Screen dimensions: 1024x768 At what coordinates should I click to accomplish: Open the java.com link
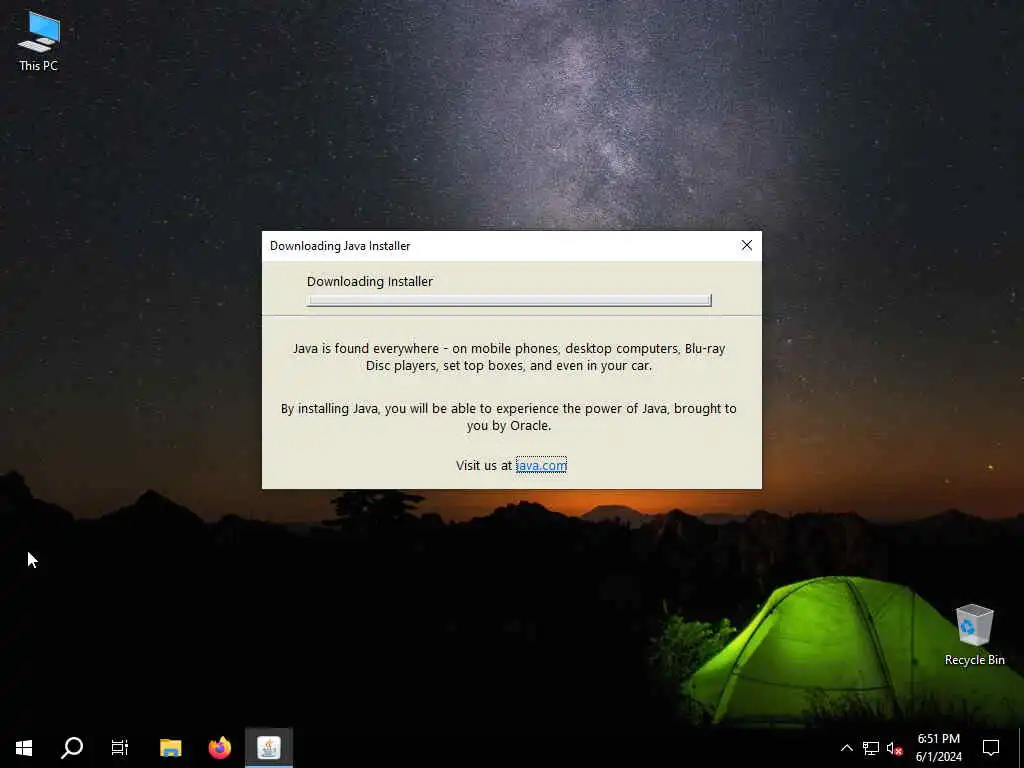pyautogui.click(x=541, y=465)
